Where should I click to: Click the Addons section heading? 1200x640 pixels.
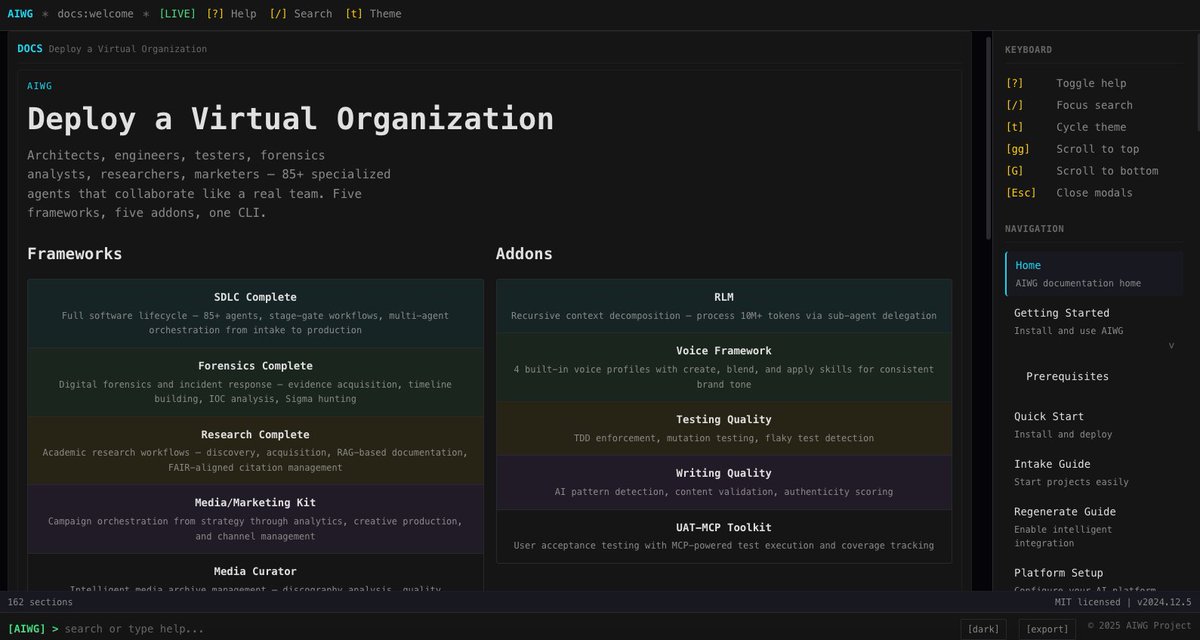coord(524,254)
